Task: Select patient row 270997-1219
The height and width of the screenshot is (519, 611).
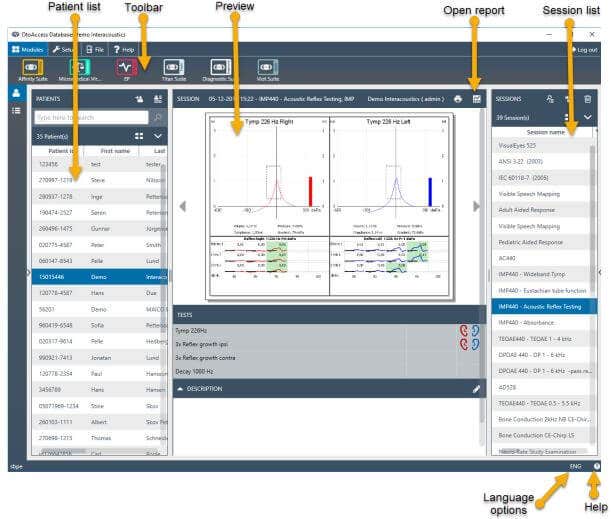Action: tap(99, 180)
